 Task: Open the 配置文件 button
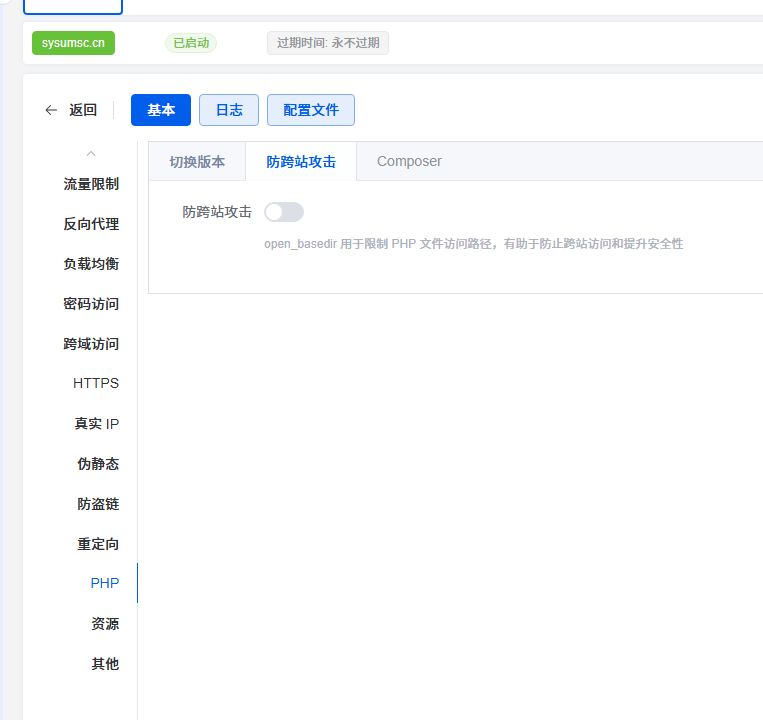pyautogui.click(x=311, y=110)
